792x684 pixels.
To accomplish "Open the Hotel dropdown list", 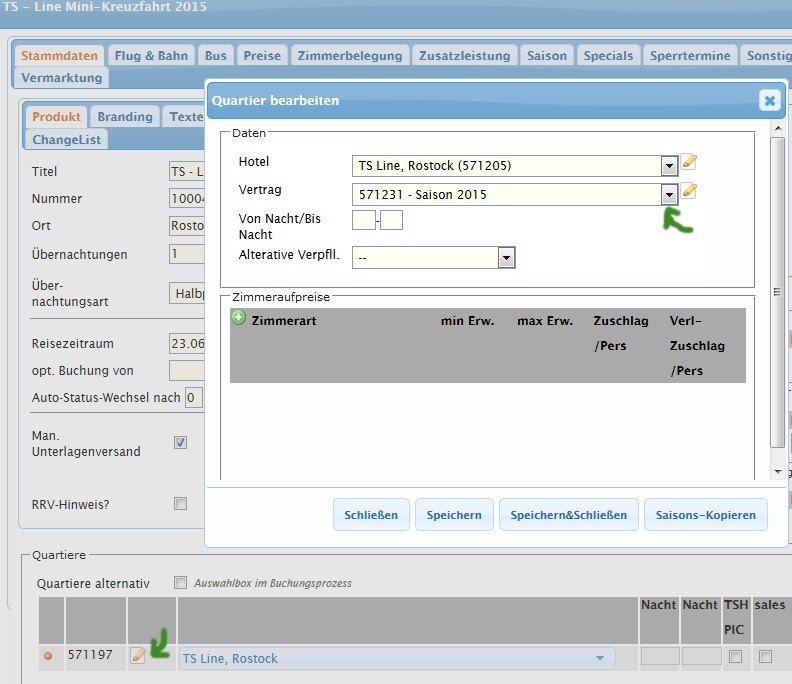I will pos(669,166).
